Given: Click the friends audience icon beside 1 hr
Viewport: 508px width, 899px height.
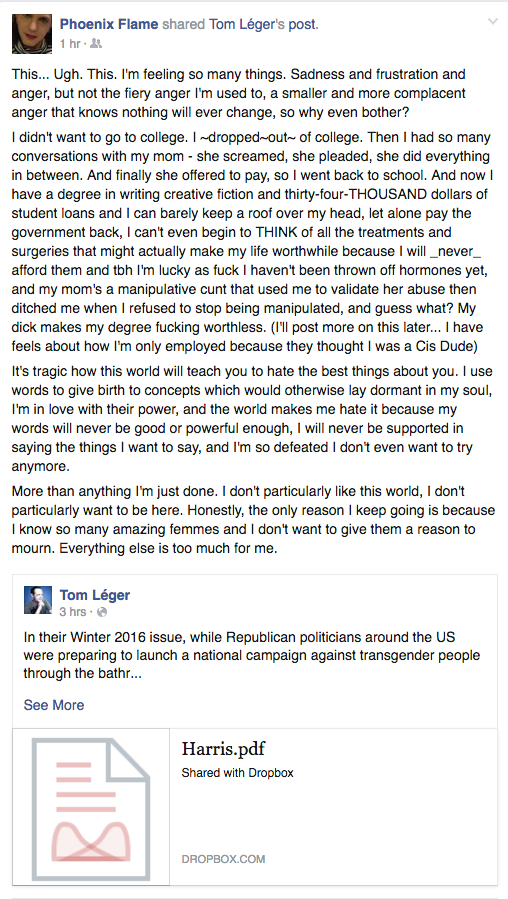Looking at the screenshot, I should pos(96,44).
